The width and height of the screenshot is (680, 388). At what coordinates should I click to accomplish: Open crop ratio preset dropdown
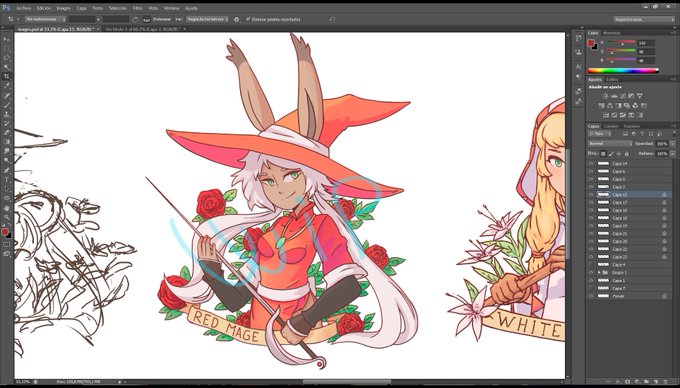tap(46, 20)
